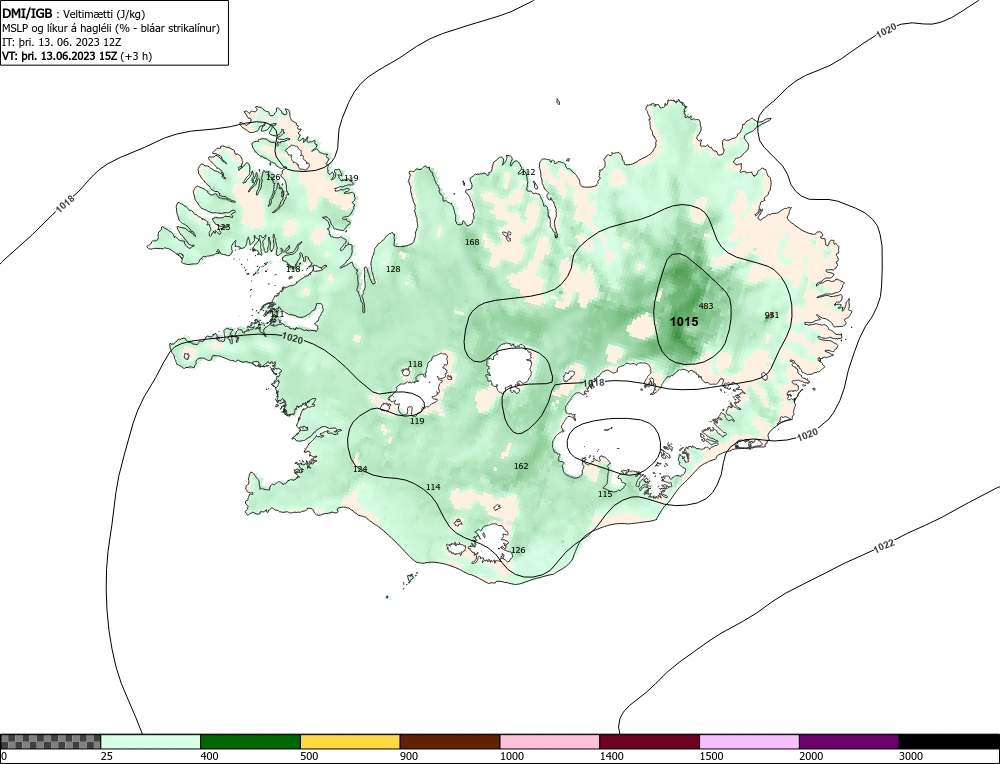Click the legend tick label 500
The height and width of the screenshot is (764, 1000).
coord(309,756)
